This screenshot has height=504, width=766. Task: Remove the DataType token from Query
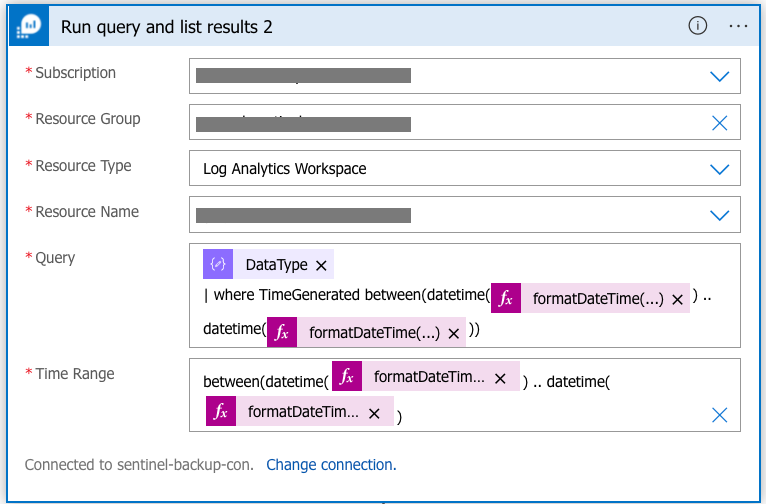321,266
